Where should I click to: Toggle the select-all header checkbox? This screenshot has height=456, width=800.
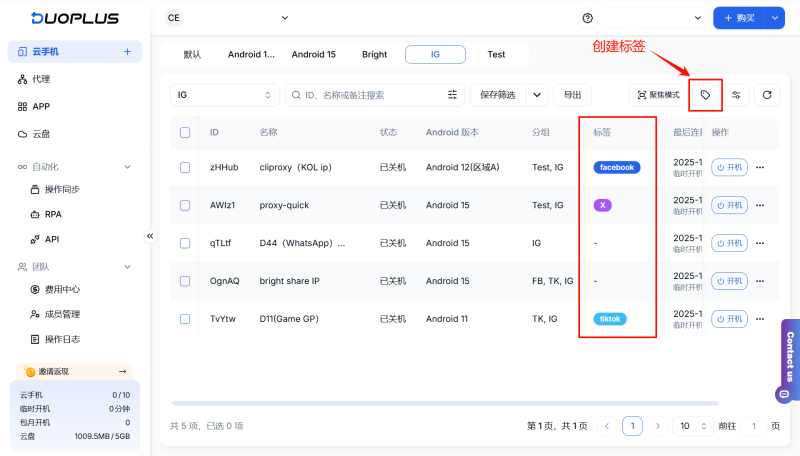[185, 132]
